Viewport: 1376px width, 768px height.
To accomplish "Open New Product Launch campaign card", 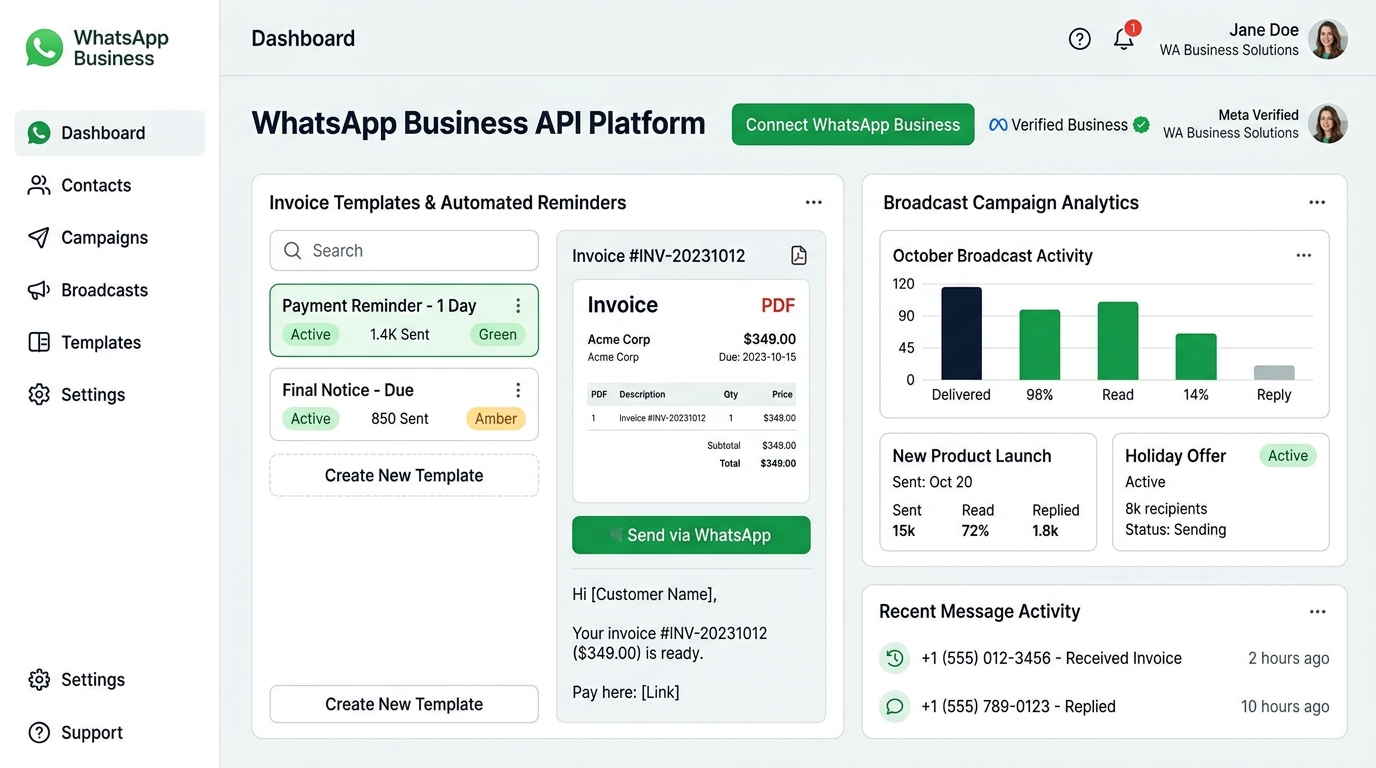I will point(988,492).
